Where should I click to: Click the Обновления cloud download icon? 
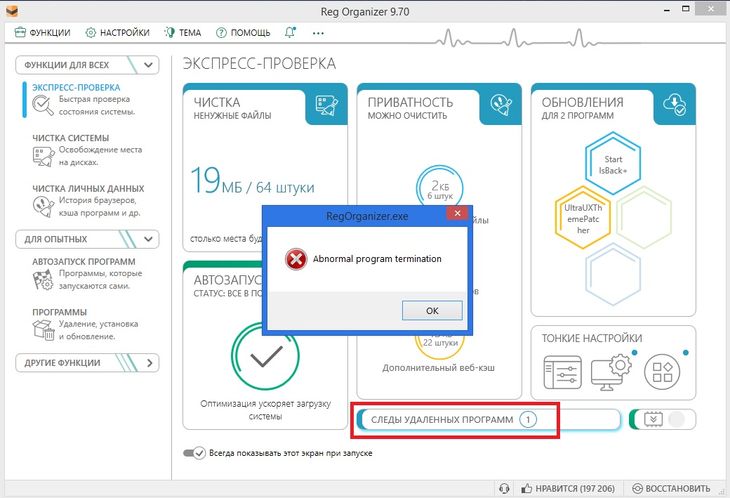(675, 105)
